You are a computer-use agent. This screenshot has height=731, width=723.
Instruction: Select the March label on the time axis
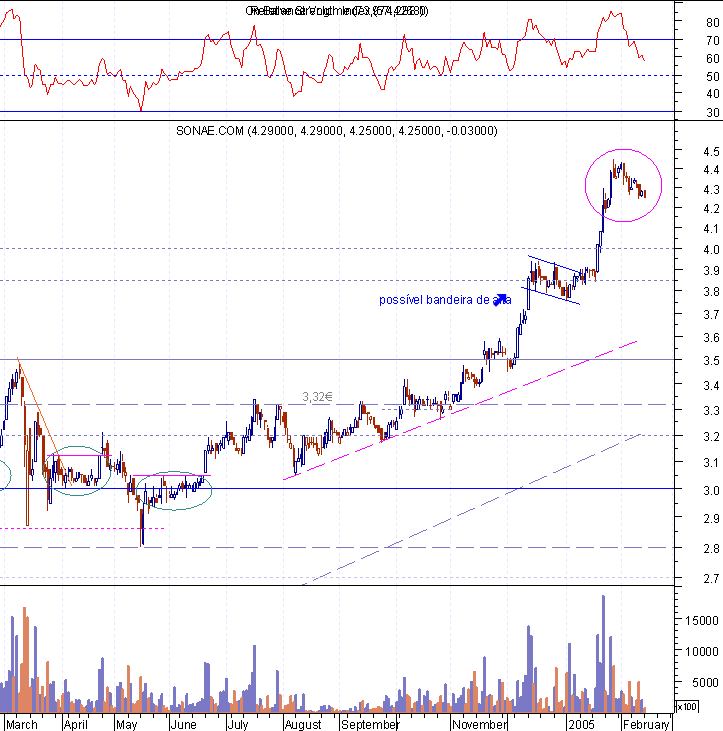(21, 724)
